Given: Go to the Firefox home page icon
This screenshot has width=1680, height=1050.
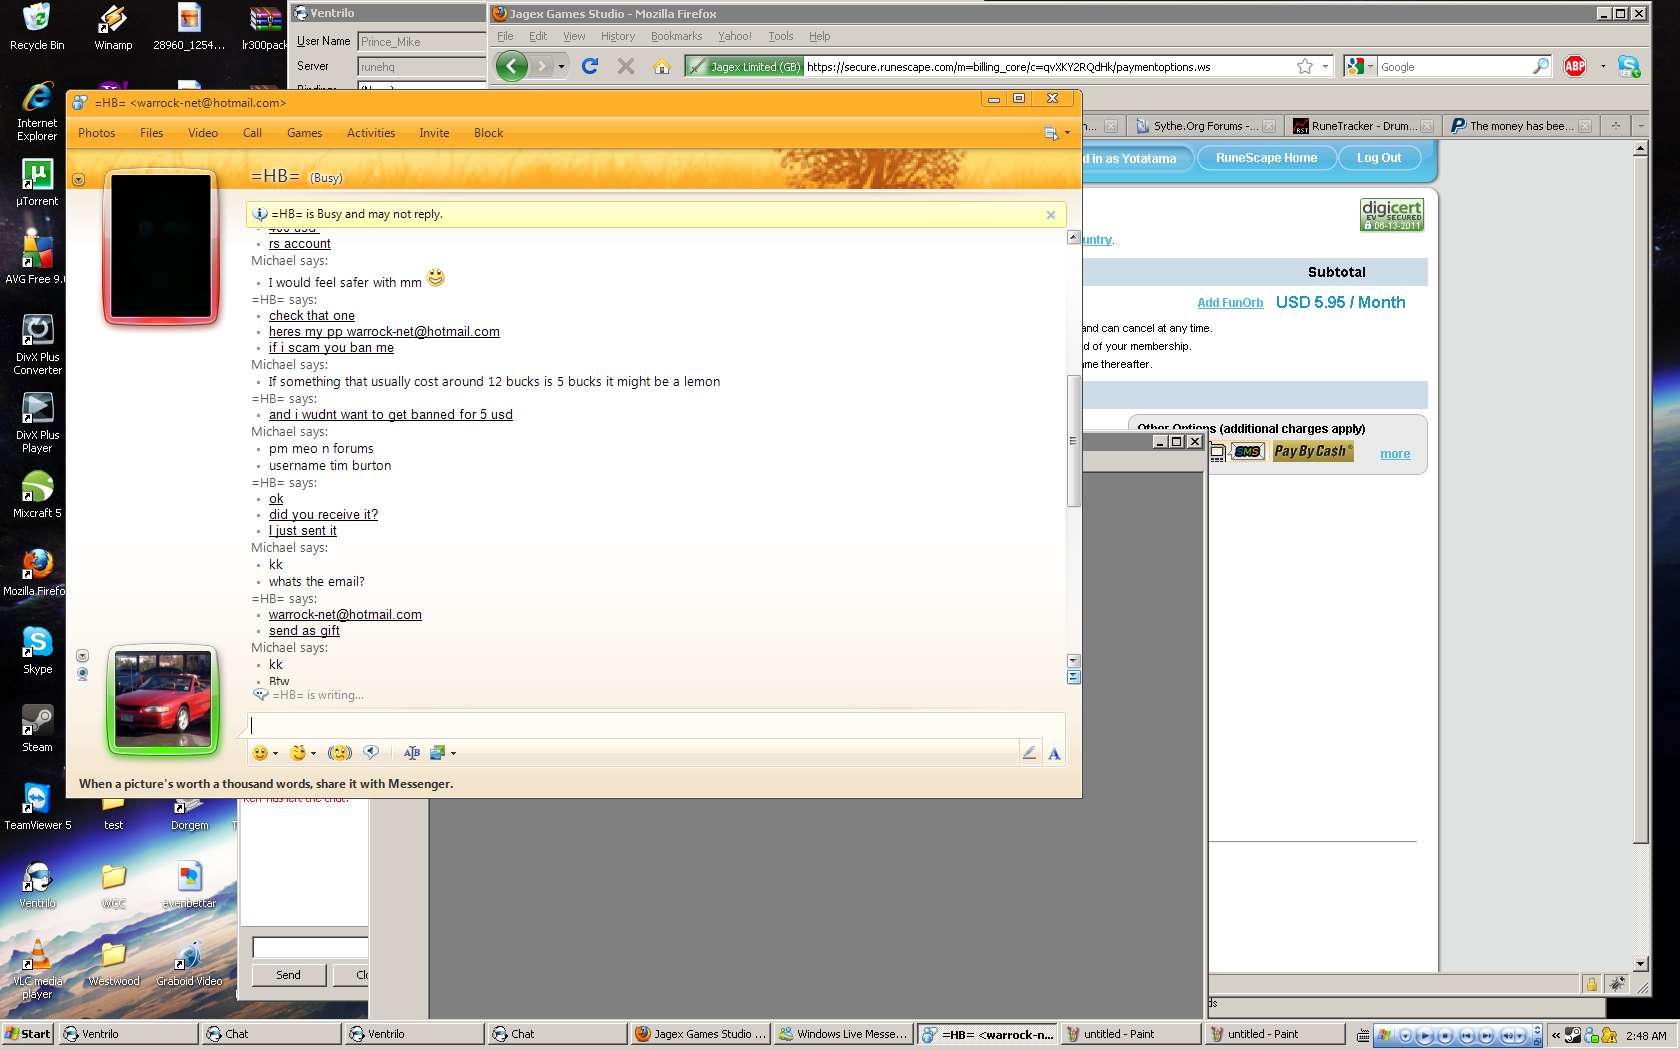Looking at the screenshot, I should pyautogui.click(x=661, y=66).
